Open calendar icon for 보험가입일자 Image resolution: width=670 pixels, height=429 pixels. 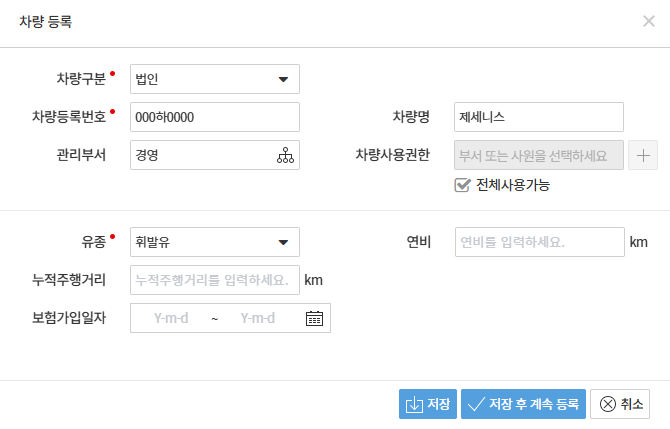314,318
